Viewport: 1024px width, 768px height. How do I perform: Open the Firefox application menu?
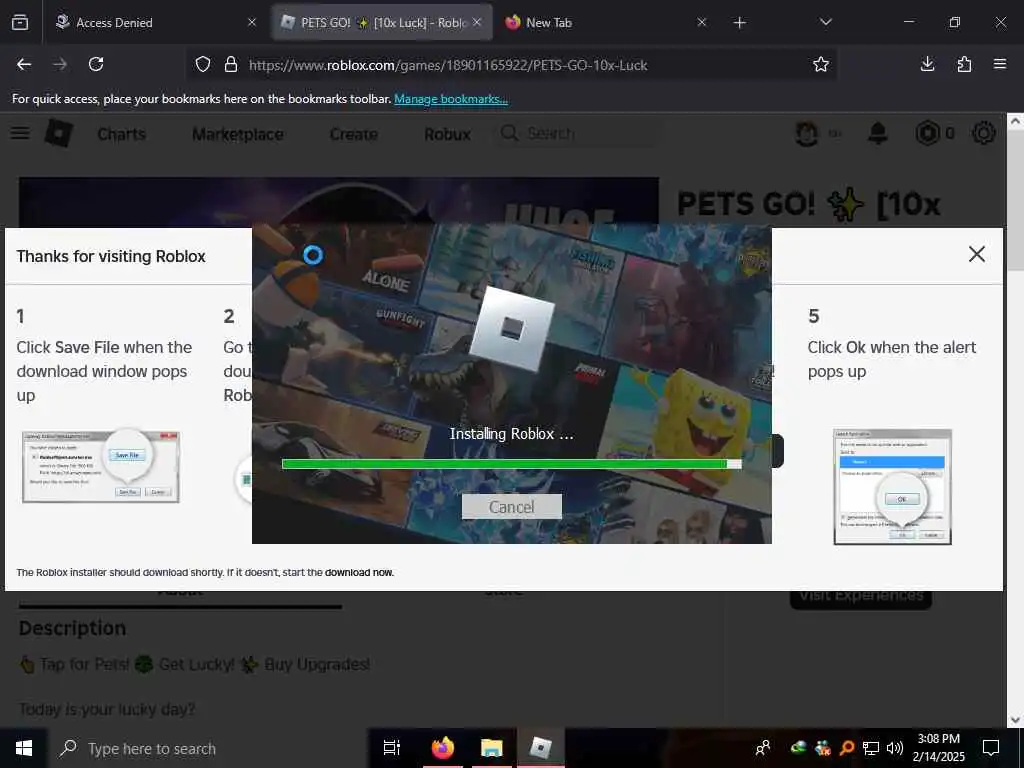pos(1000,64)
